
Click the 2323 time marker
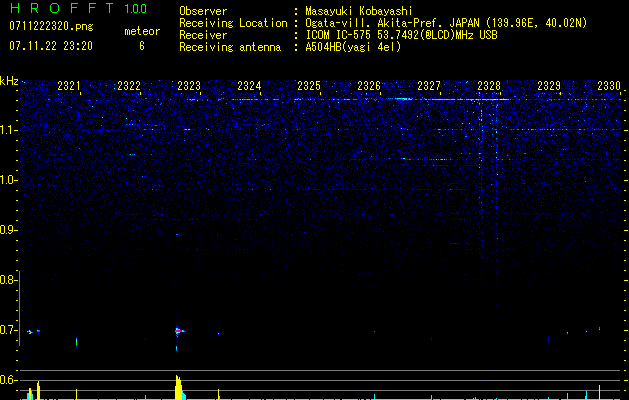click(x=189, y=85)
